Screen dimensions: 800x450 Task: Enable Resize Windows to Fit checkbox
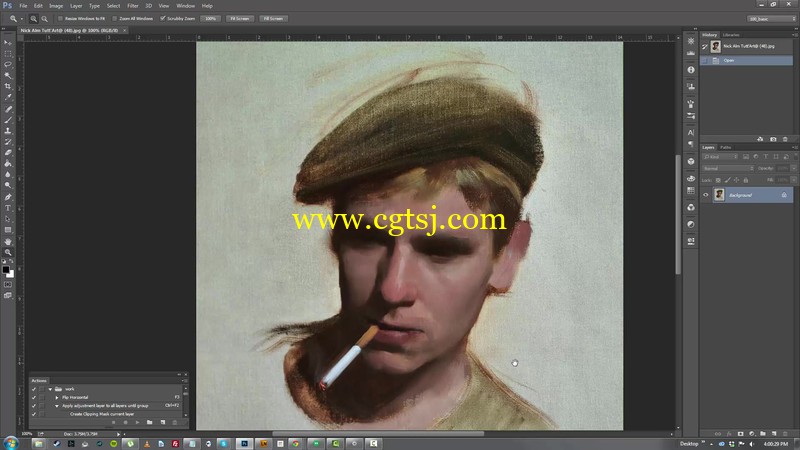click(60, 18)
